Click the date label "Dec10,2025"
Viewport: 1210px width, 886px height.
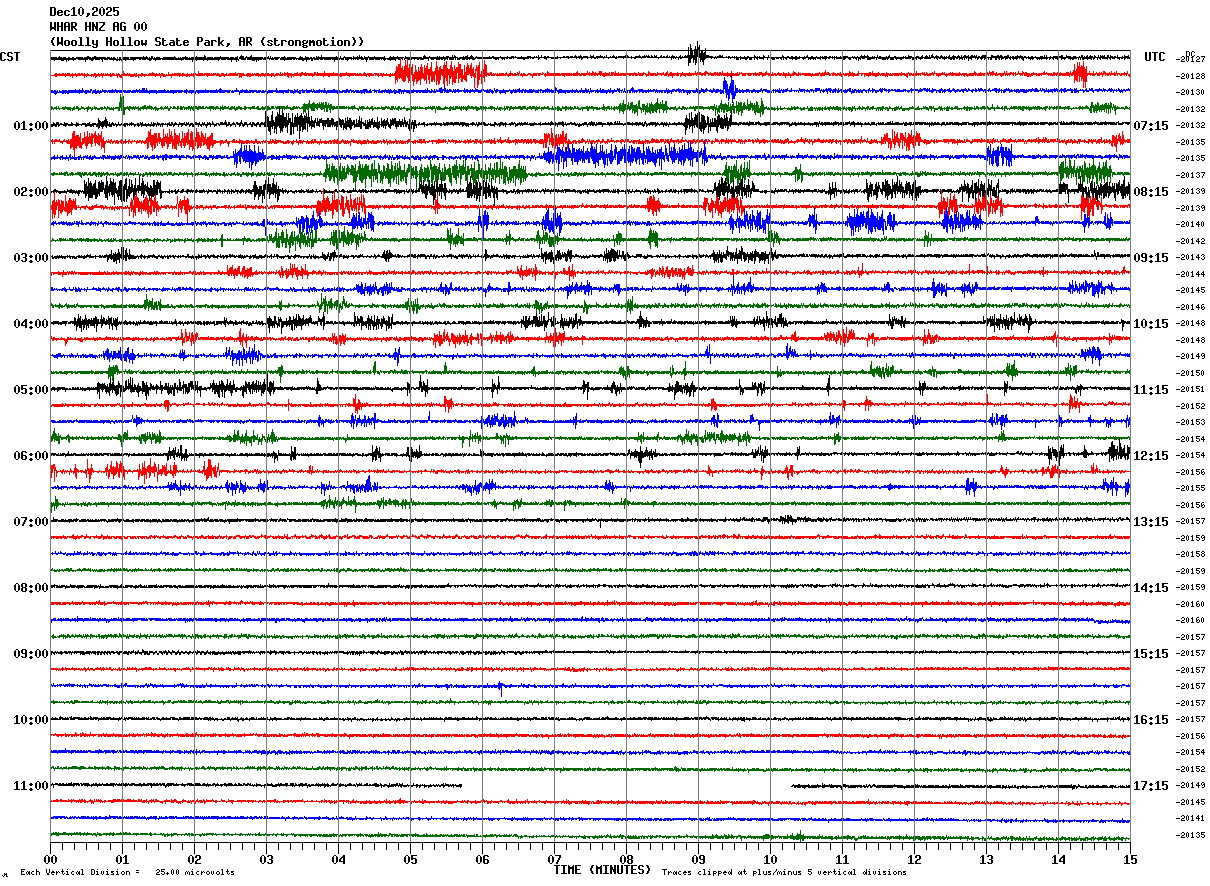tap(84, 12)
